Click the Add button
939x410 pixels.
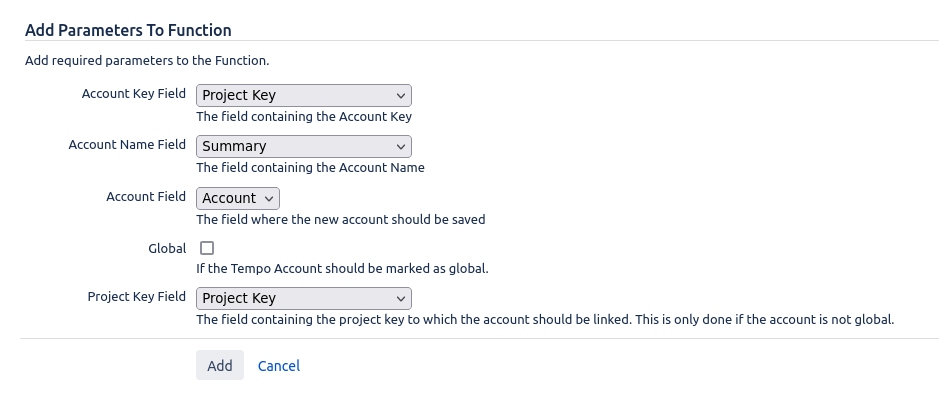click(220, 365)
